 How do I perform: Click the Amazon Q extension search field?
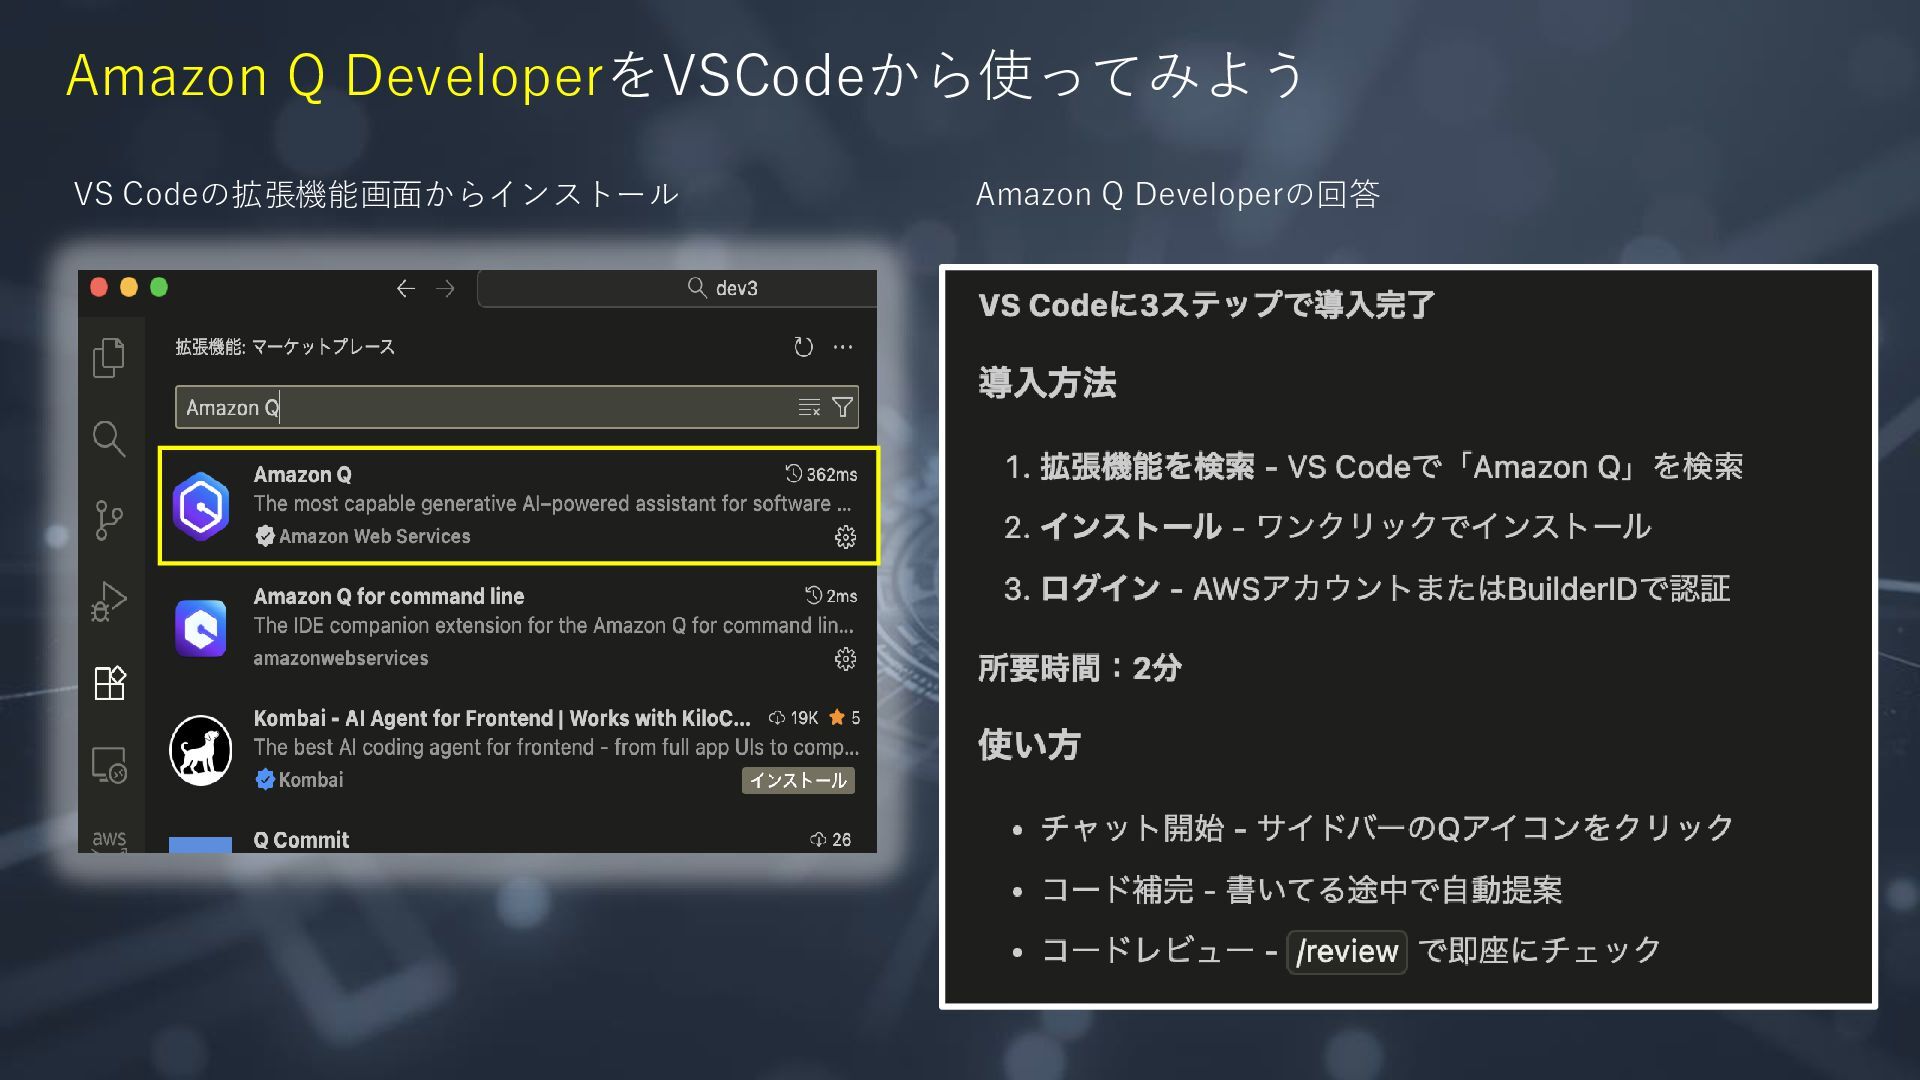pyautogui.click(x=480, y=407)
